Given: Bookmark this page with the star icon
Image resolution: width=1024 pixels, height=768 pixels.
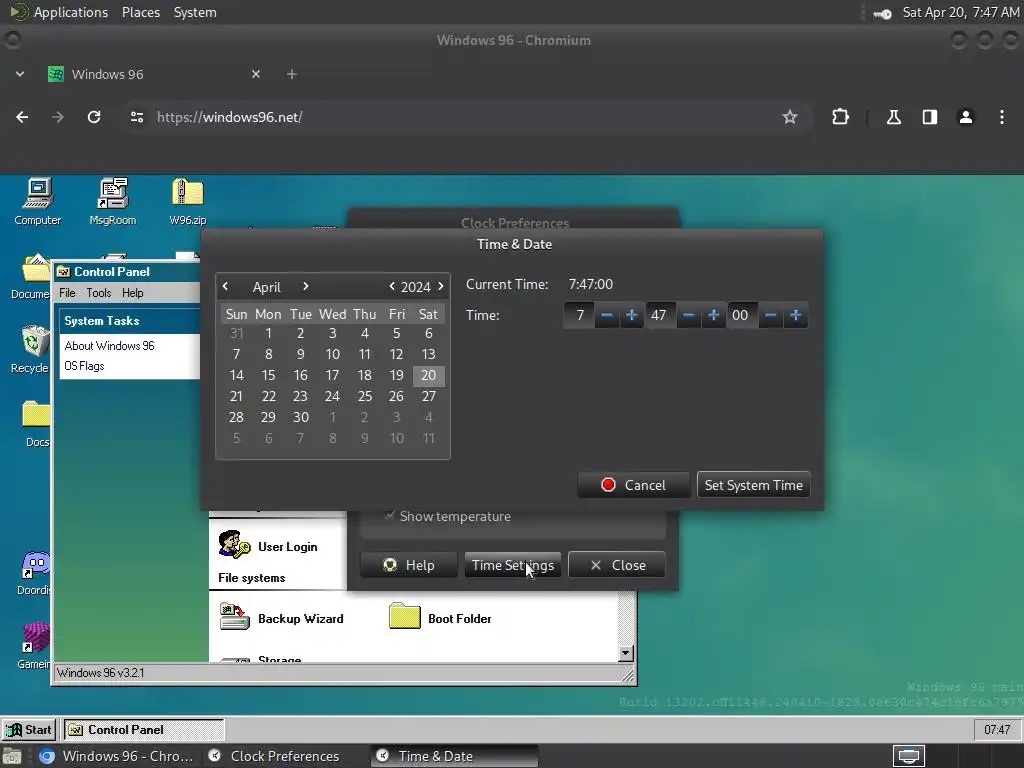Looking at the screenshot, I should [790, 117].
